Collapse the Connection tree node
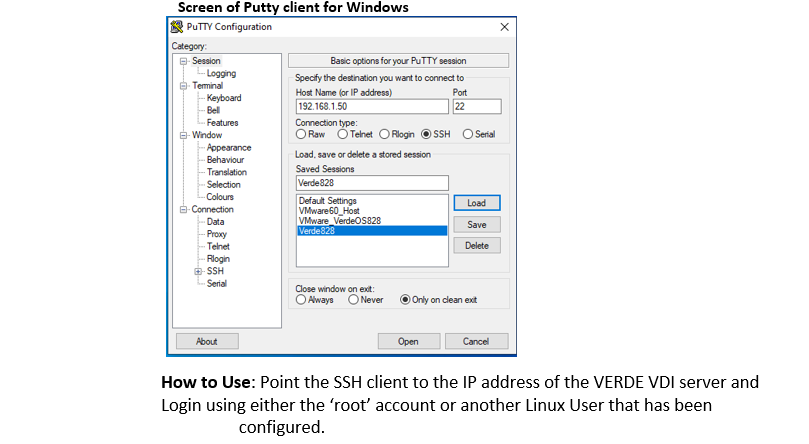 [x=183, y=209]
